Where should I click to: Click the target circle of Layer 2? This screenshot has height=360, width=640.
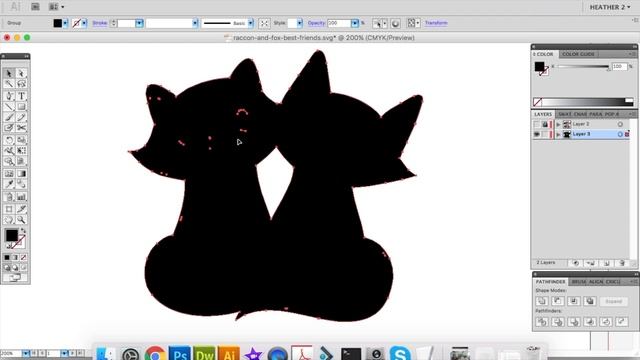pyautogui.click(x=620, y=124)
